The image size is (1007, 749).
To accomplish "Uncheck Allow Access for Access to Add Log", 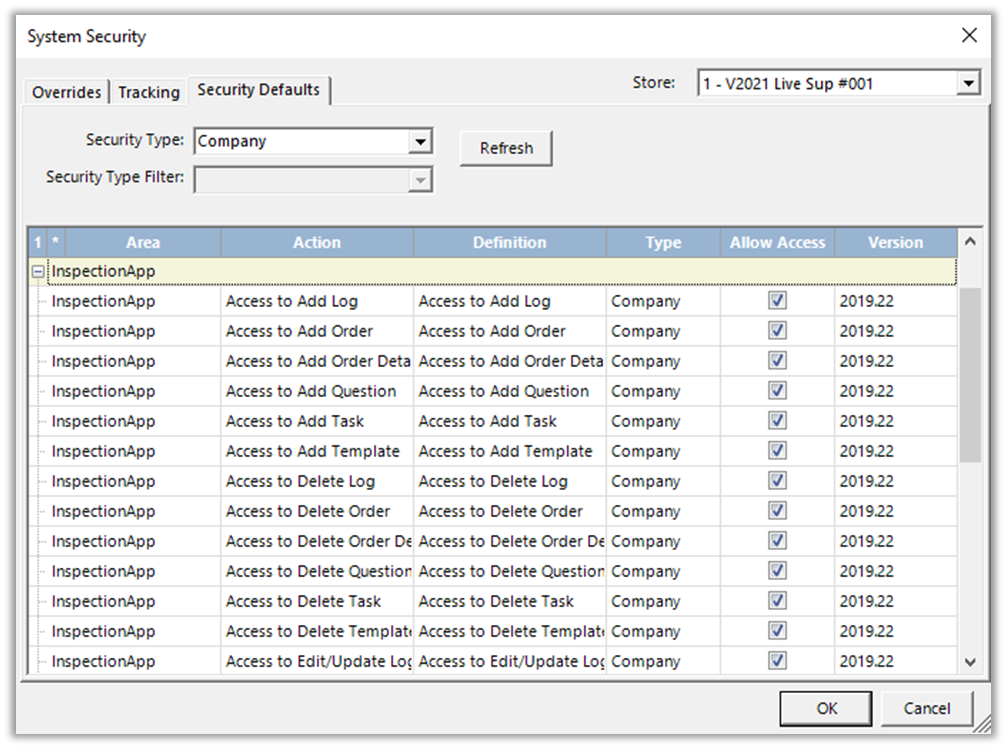I will tap(777, 301).
